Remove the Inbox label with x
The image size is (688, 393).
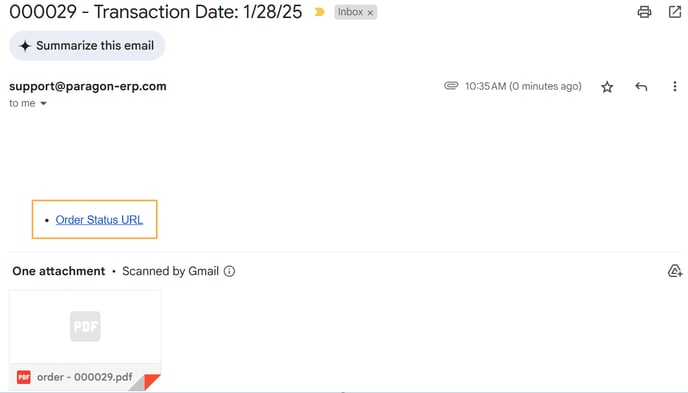tap(370, 13)
